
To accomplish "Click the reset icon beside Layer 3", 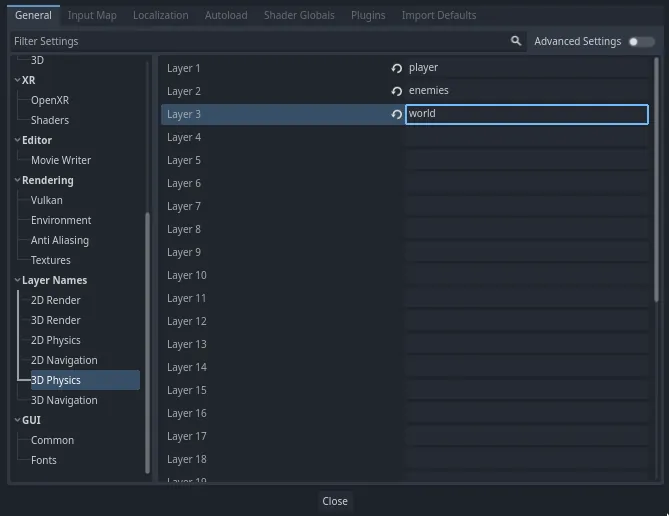I will 396,114.
